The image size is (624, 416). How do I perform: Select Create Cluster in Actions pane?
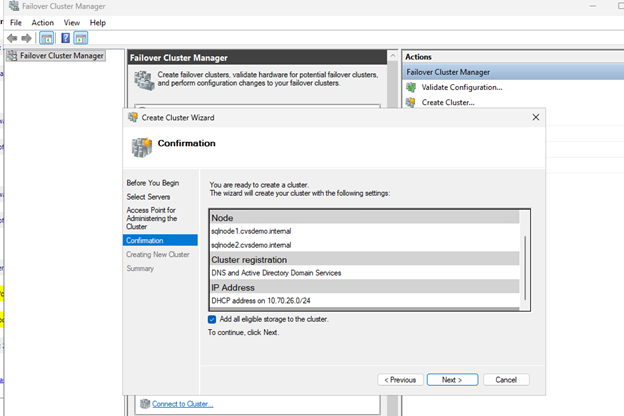pos(448,102)
